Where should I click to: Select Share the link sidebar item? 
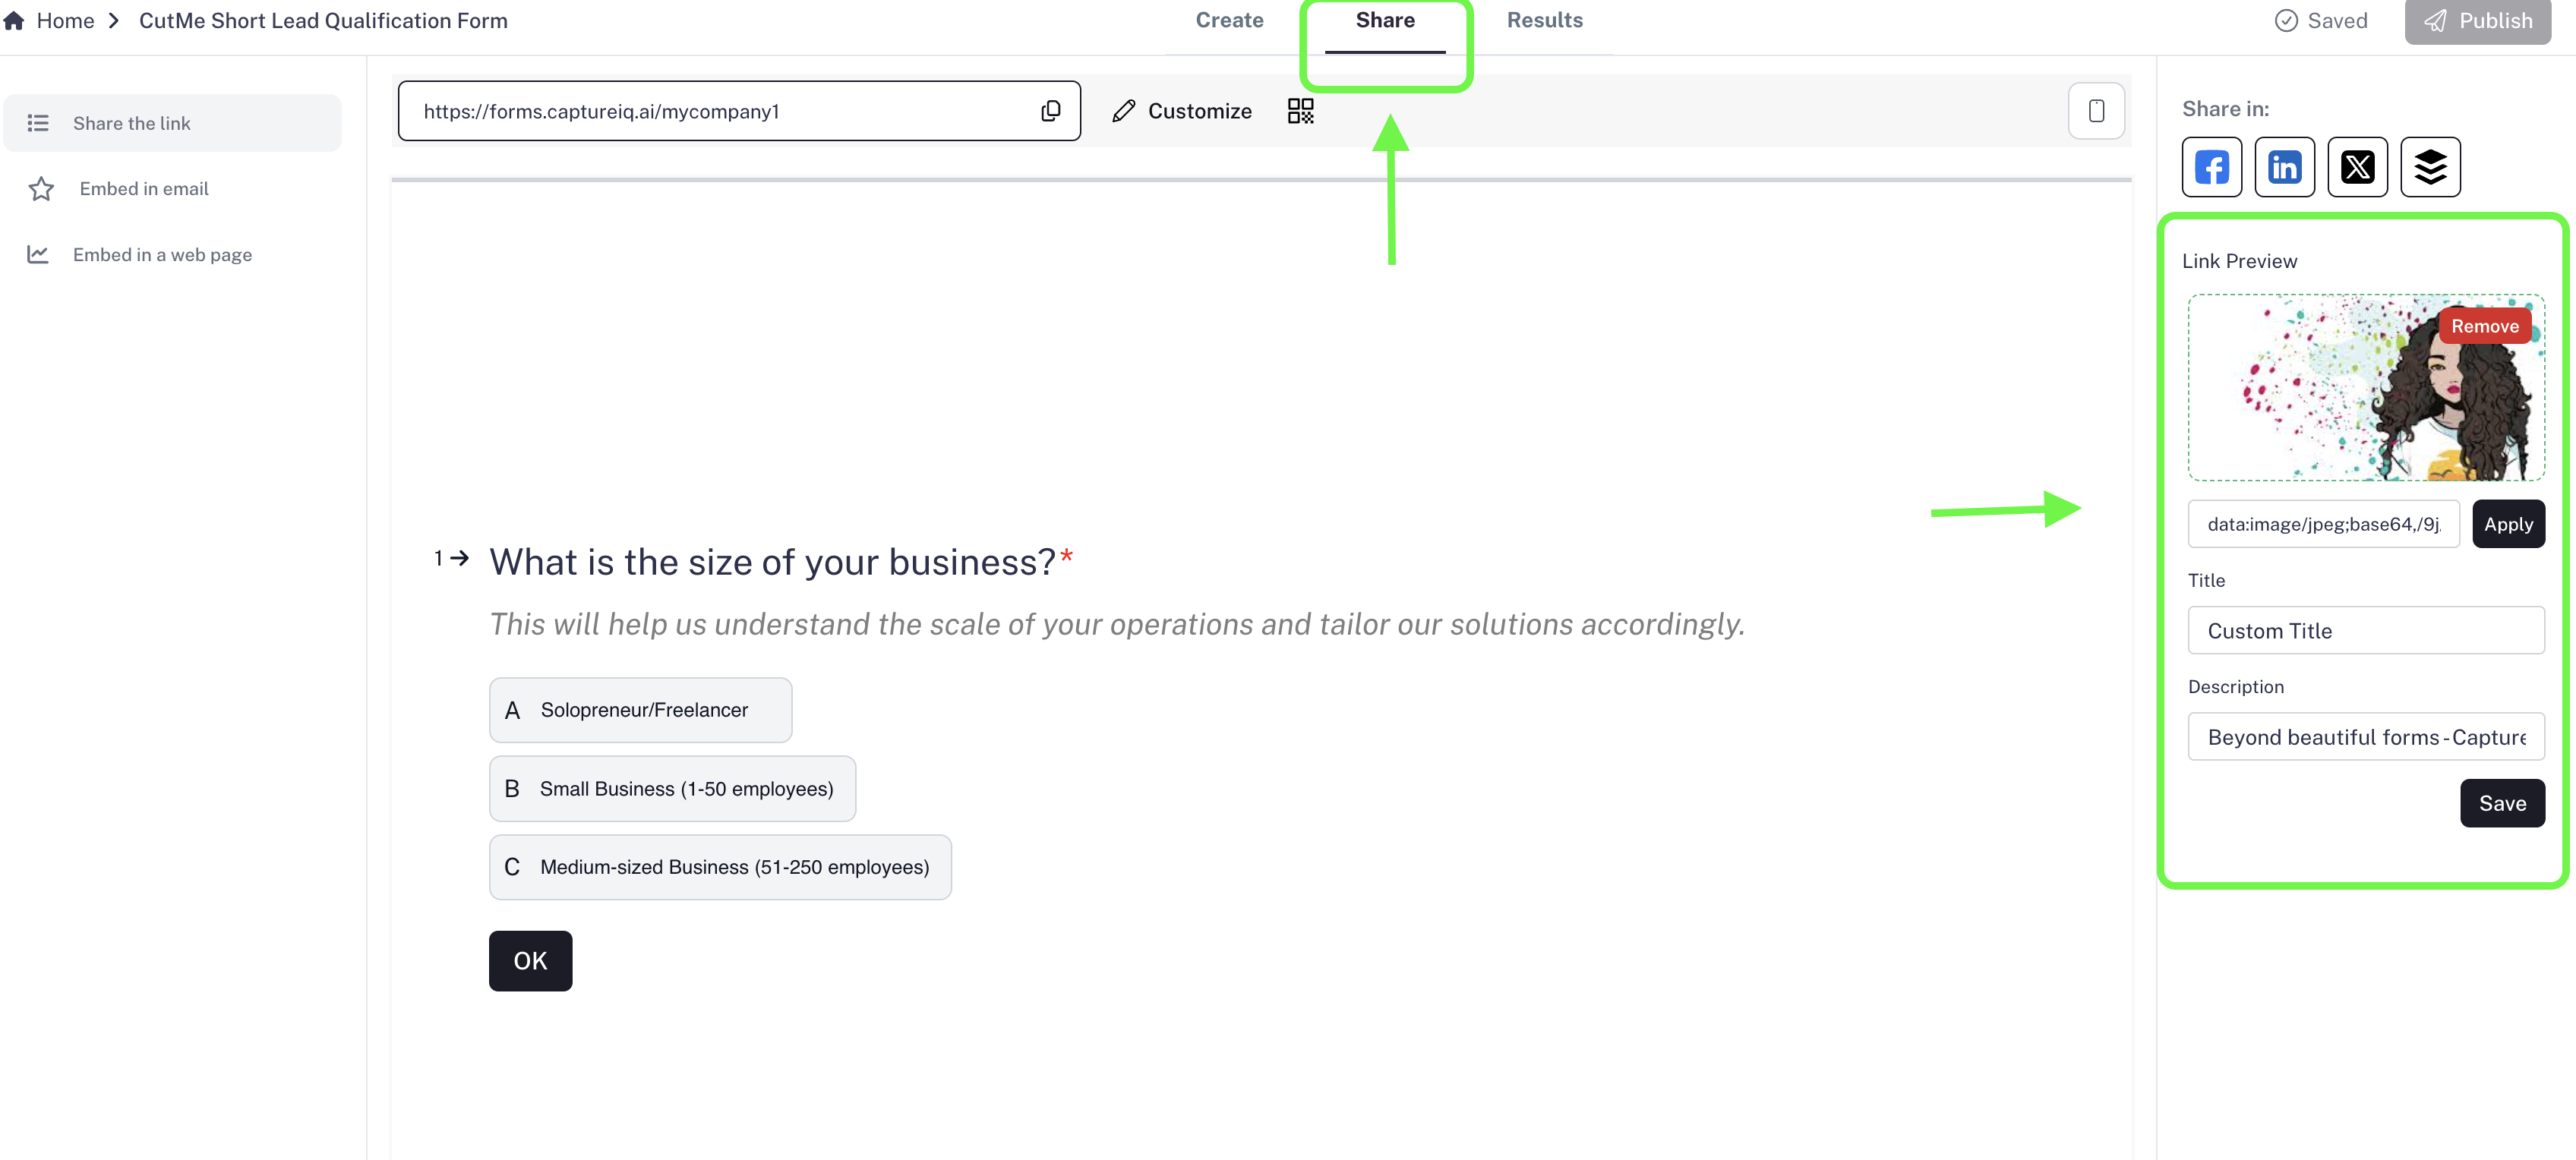tap(132, 123)
